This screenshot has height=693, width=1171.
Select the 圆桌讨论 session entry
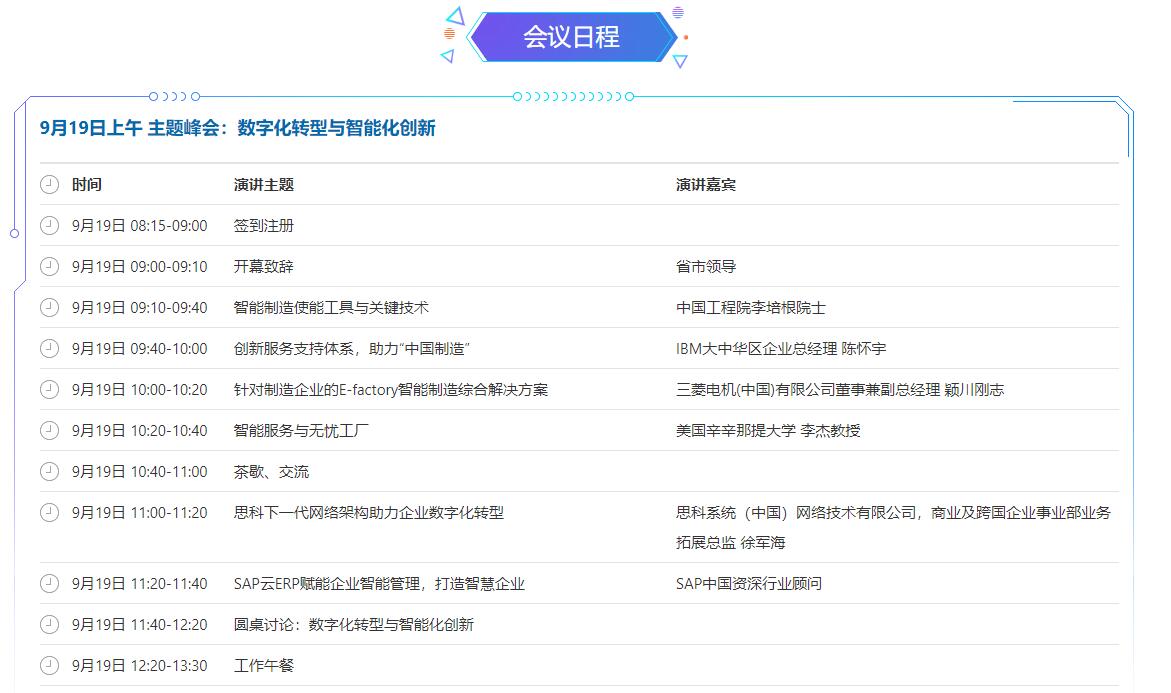pos(354,625)
